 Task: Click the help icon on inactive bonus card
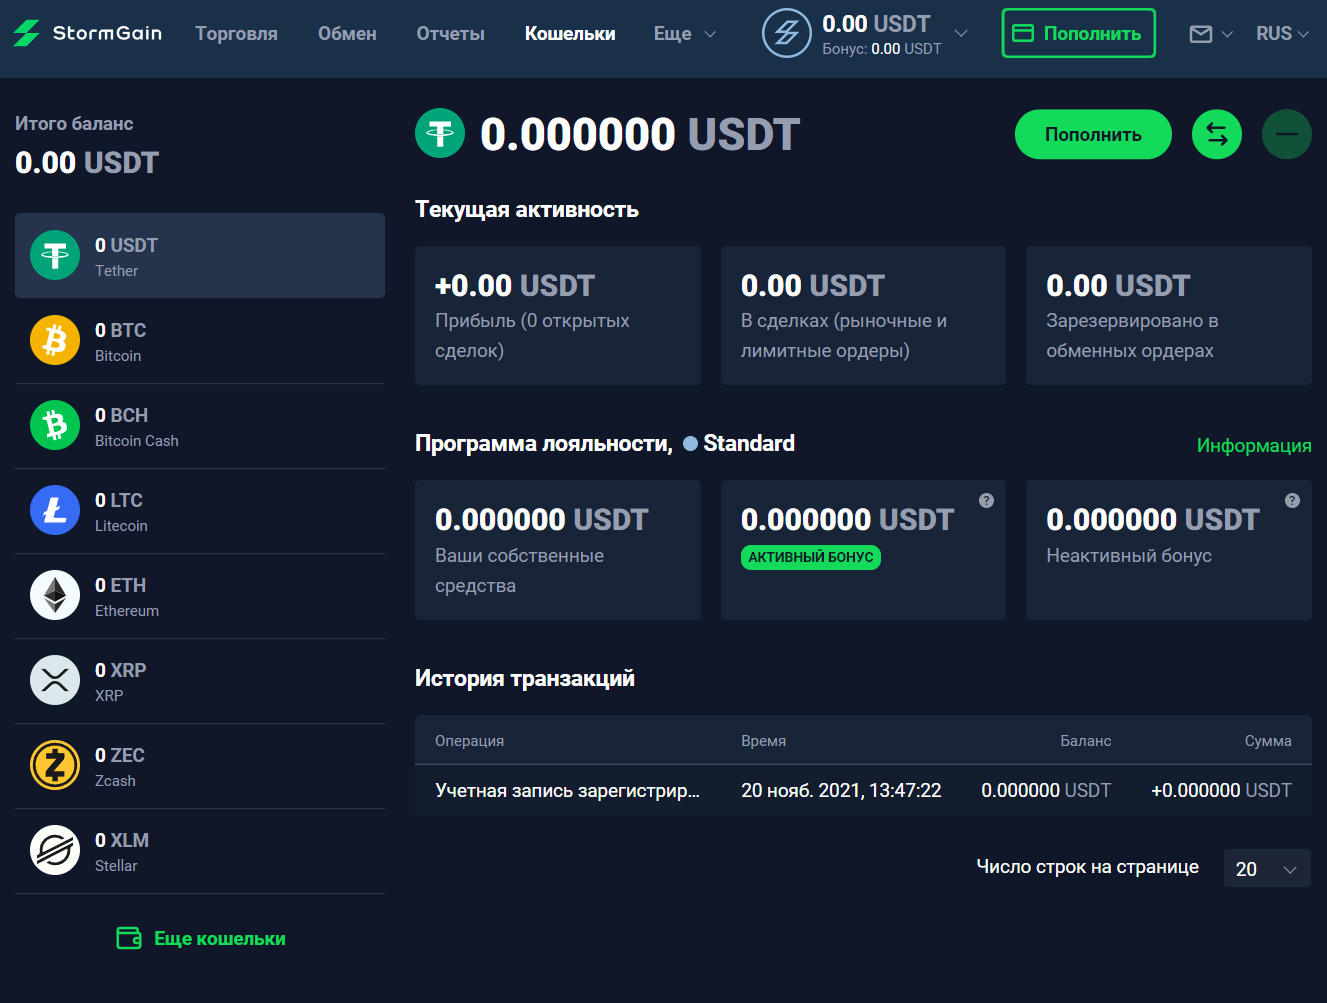click(x=1292, y=500)
